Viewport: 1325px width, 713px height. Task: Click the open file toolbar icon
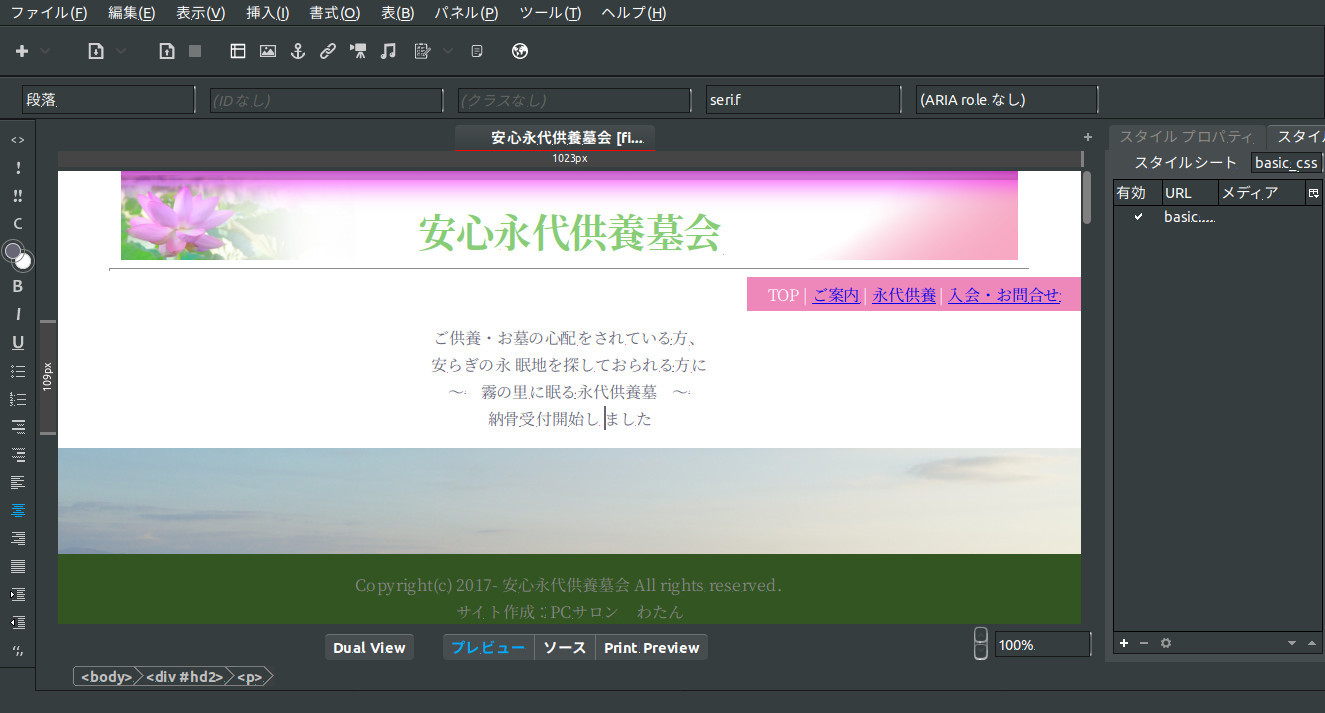tap(96, 51)
